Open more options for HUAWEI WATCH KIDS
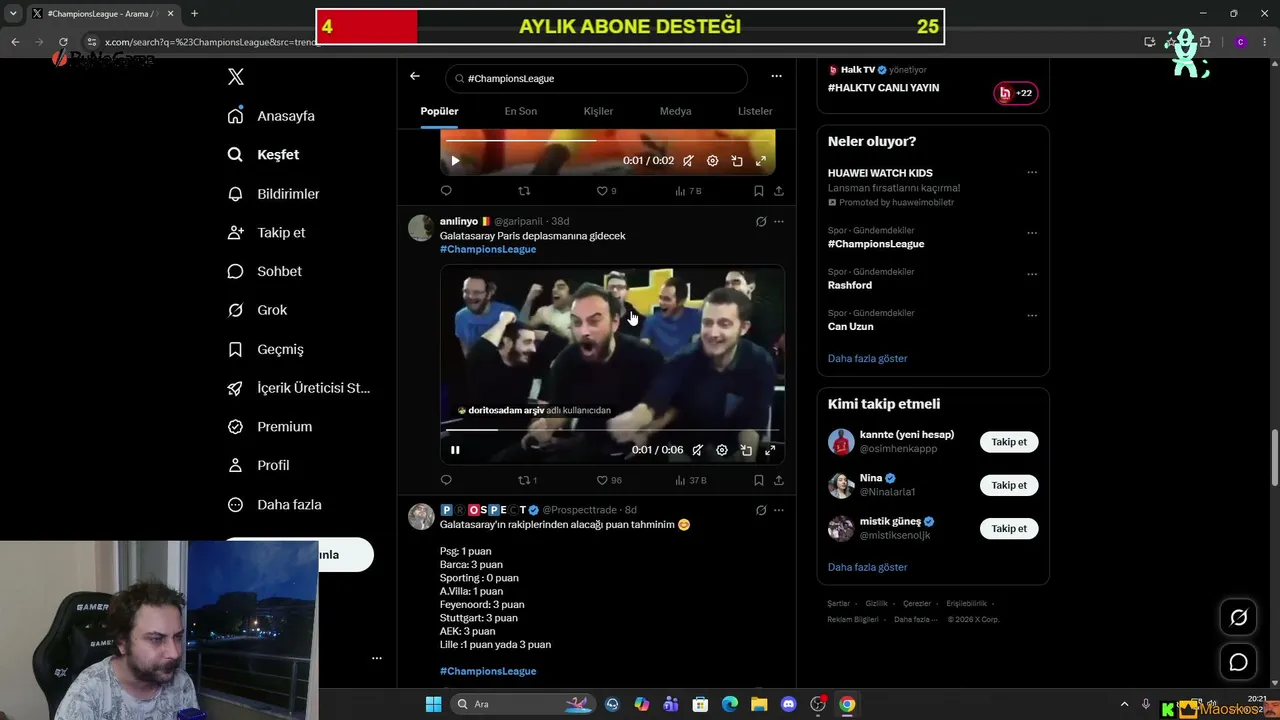 [x=1032, y=172]
